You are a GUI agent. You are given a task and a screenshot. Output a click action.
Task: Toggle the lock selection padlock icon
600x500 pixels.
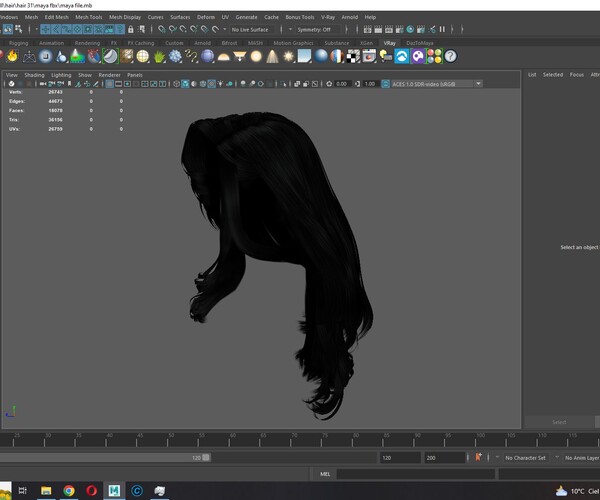[131, 29]
